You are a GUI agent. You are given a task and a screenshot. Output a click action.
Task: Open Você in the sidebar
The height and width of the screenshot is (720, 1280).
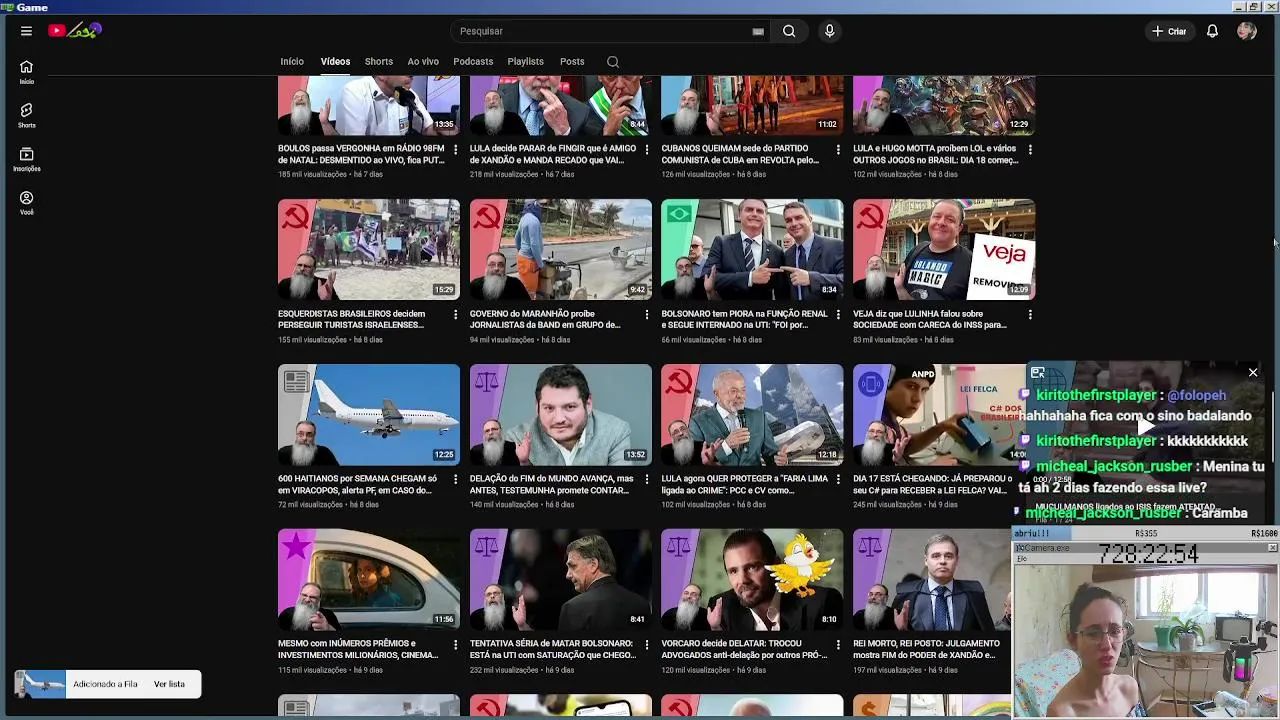coord(26,203)
